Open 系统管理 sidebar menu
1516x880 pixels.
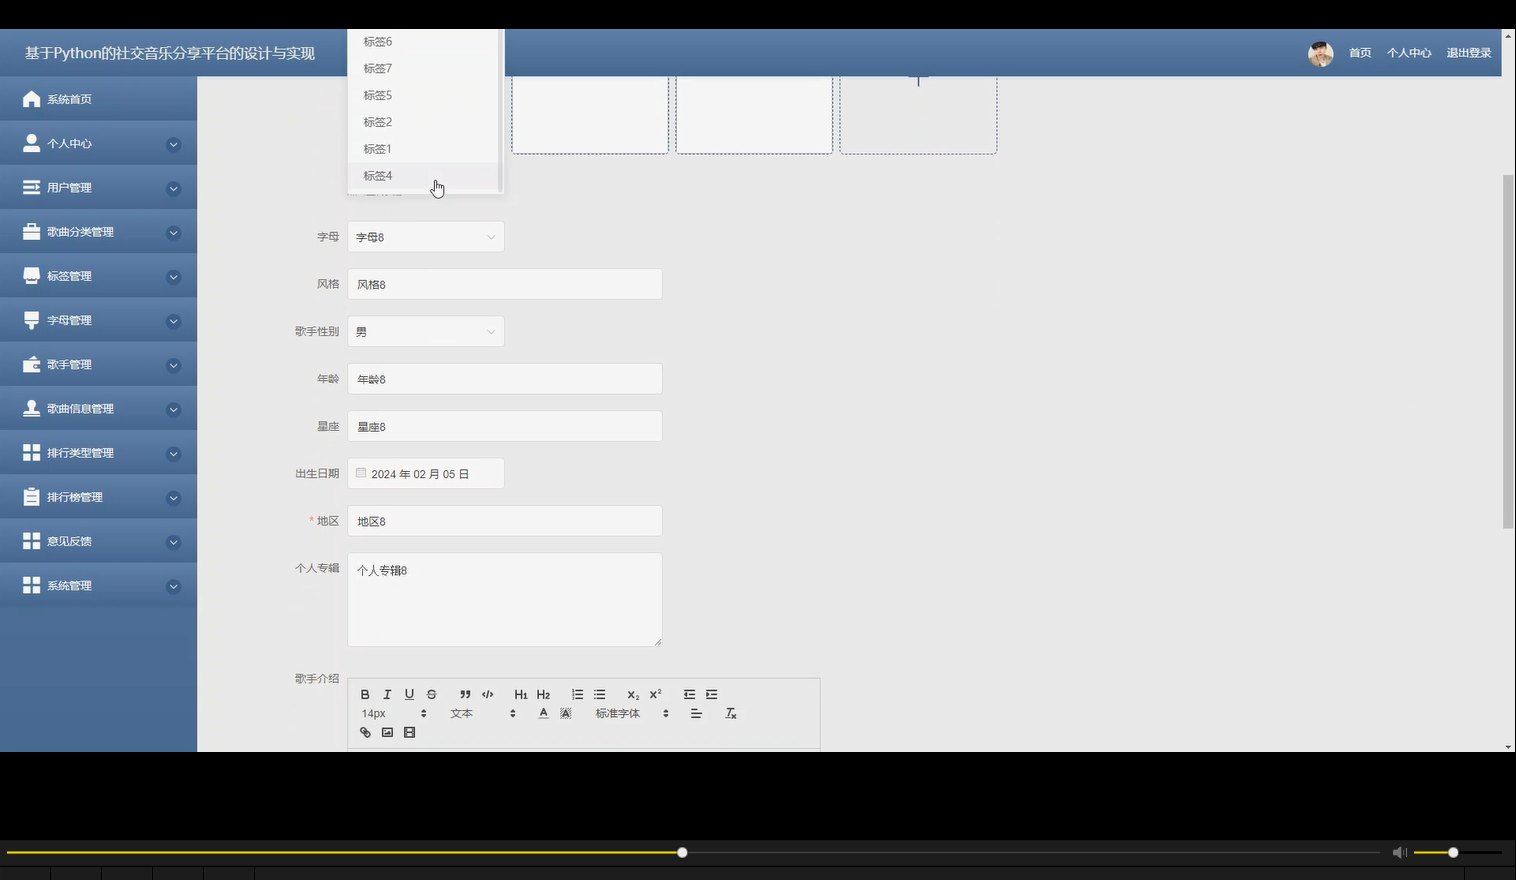[98, 585]
